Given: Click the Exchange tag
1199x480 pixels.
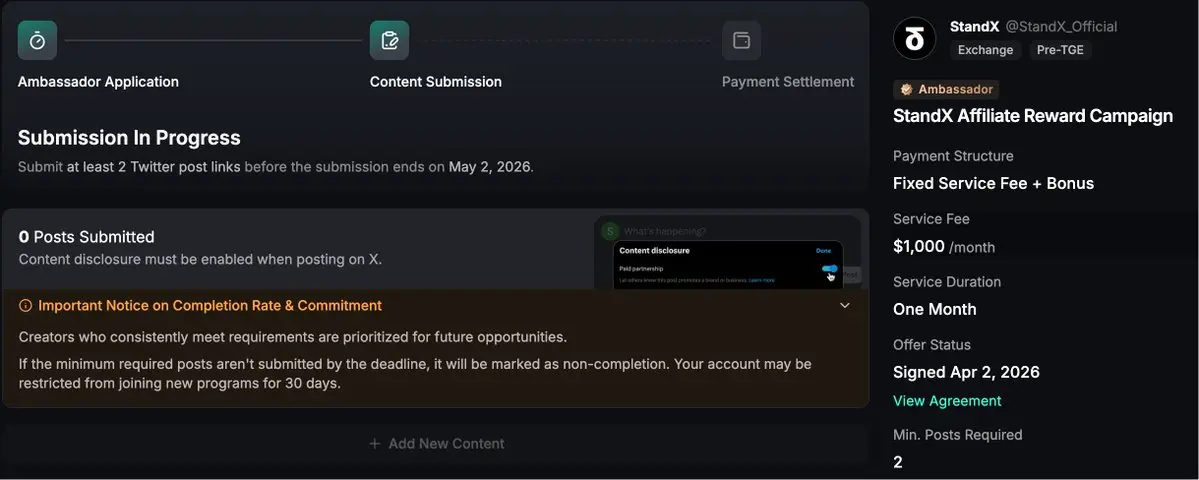Looking at the screenshot, I should click(985, 50).
